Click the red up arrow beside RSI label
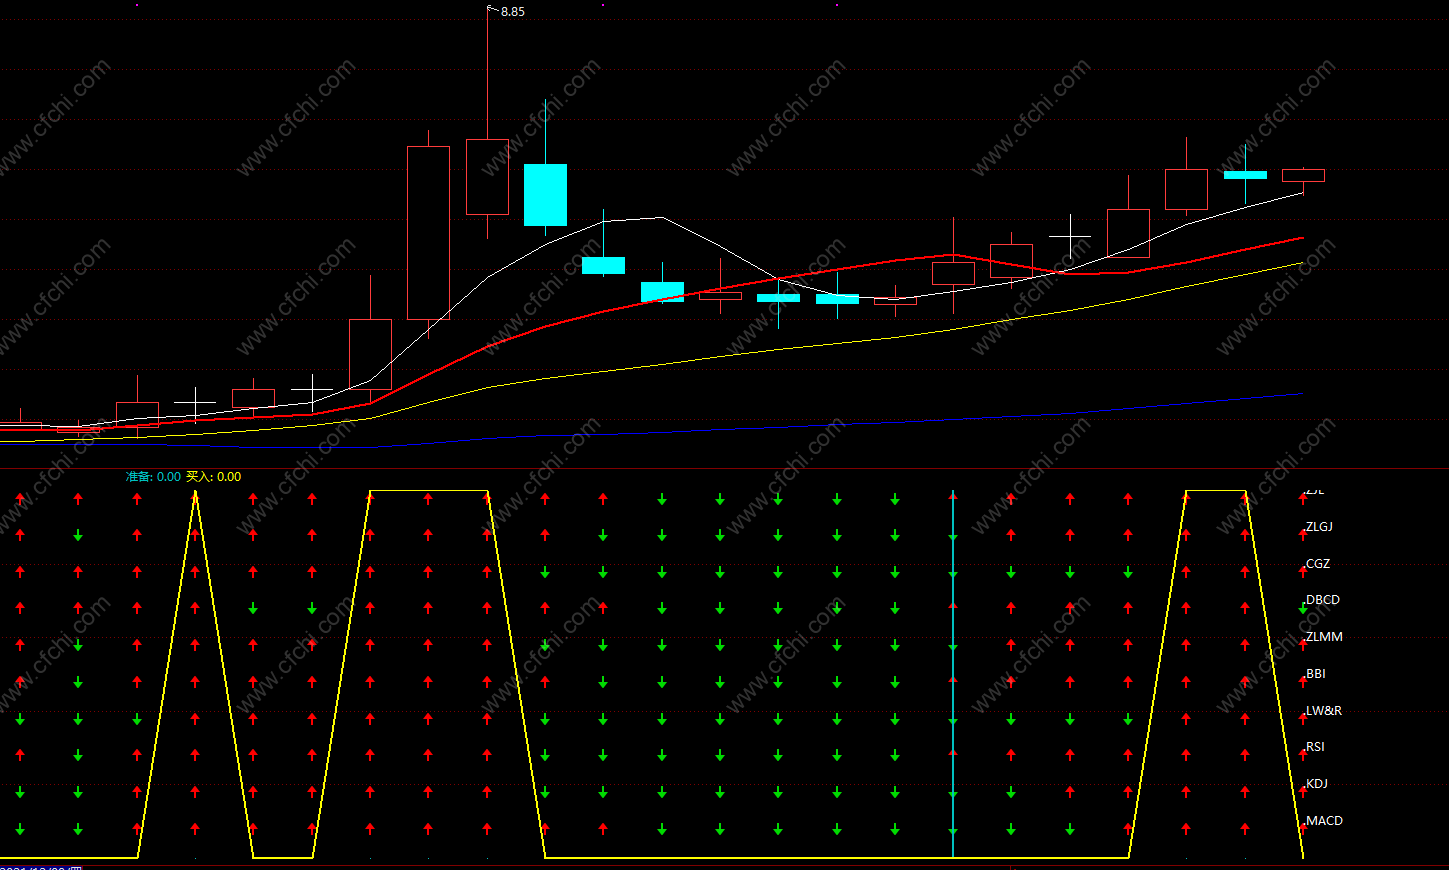 click(1303, 755)
